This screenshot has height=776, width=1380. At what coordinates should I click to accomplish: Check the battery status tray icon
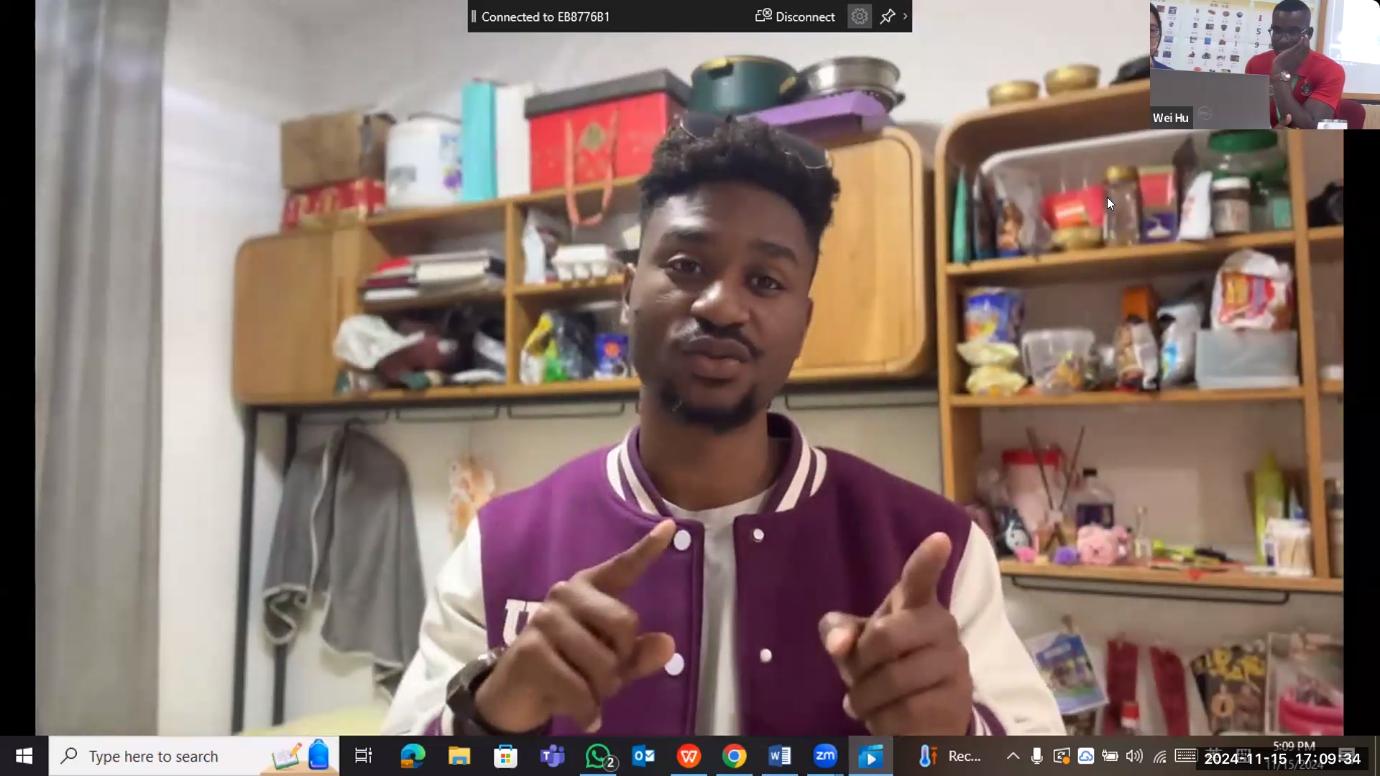click(x=1110, y=756)
